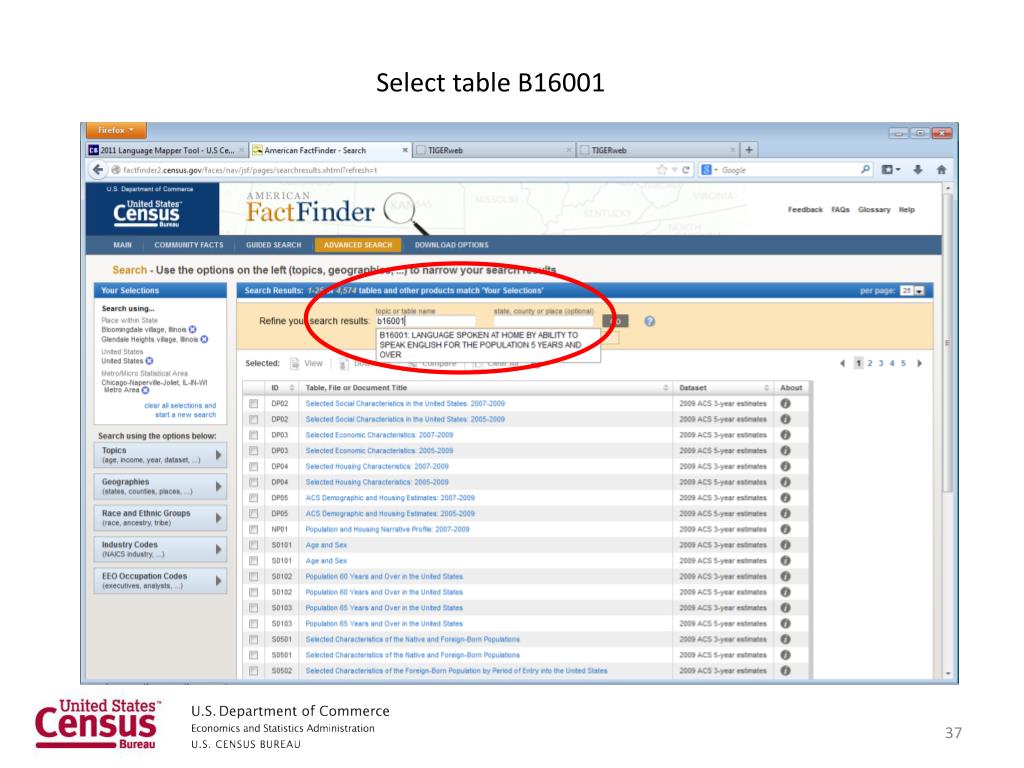
Task: Open the Download Options tab
Action: point(452,245)
